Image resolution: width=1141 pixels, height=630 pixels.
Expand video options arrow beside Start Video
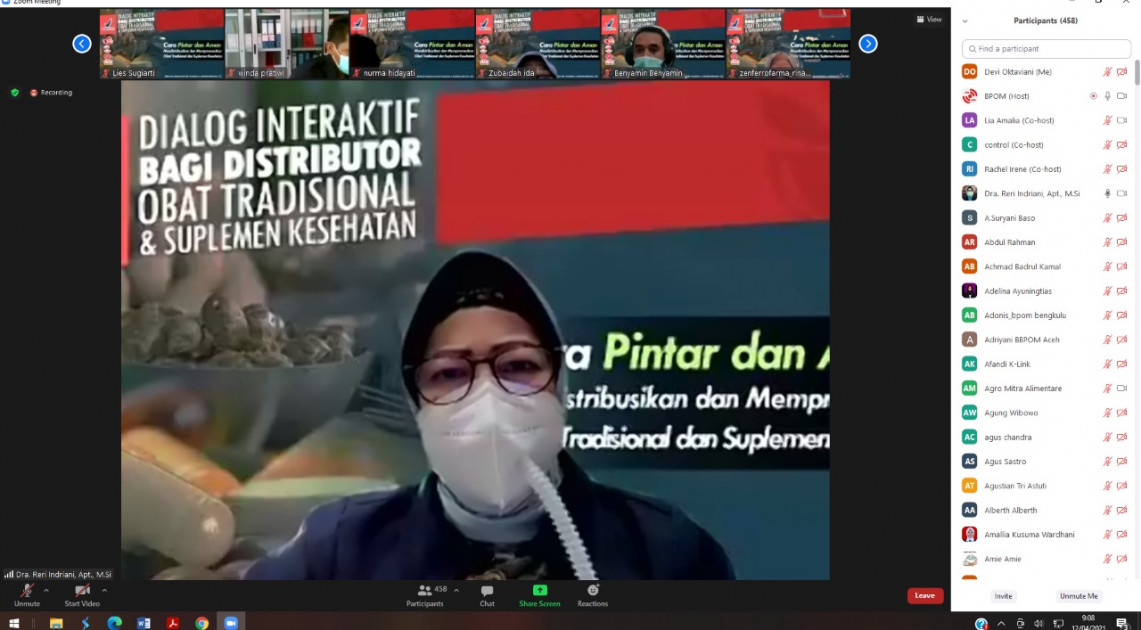pyautogui.click(x=104, y=590)
